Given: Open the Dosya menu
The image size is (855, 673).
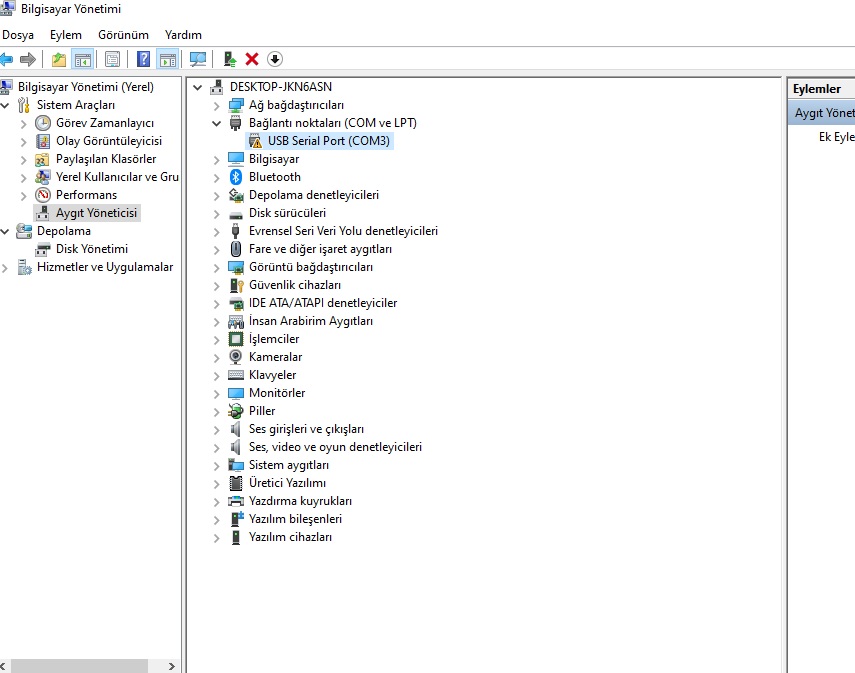Looking at the screenshot, I should [17, 35].
